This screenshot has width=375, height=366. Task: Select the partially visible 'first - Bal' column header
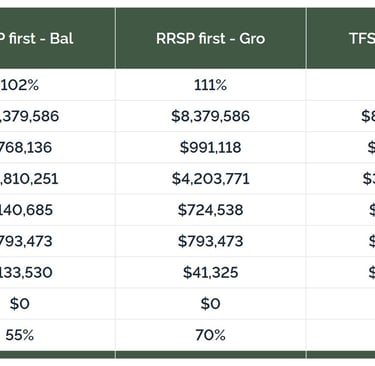(x=57, y=38)
